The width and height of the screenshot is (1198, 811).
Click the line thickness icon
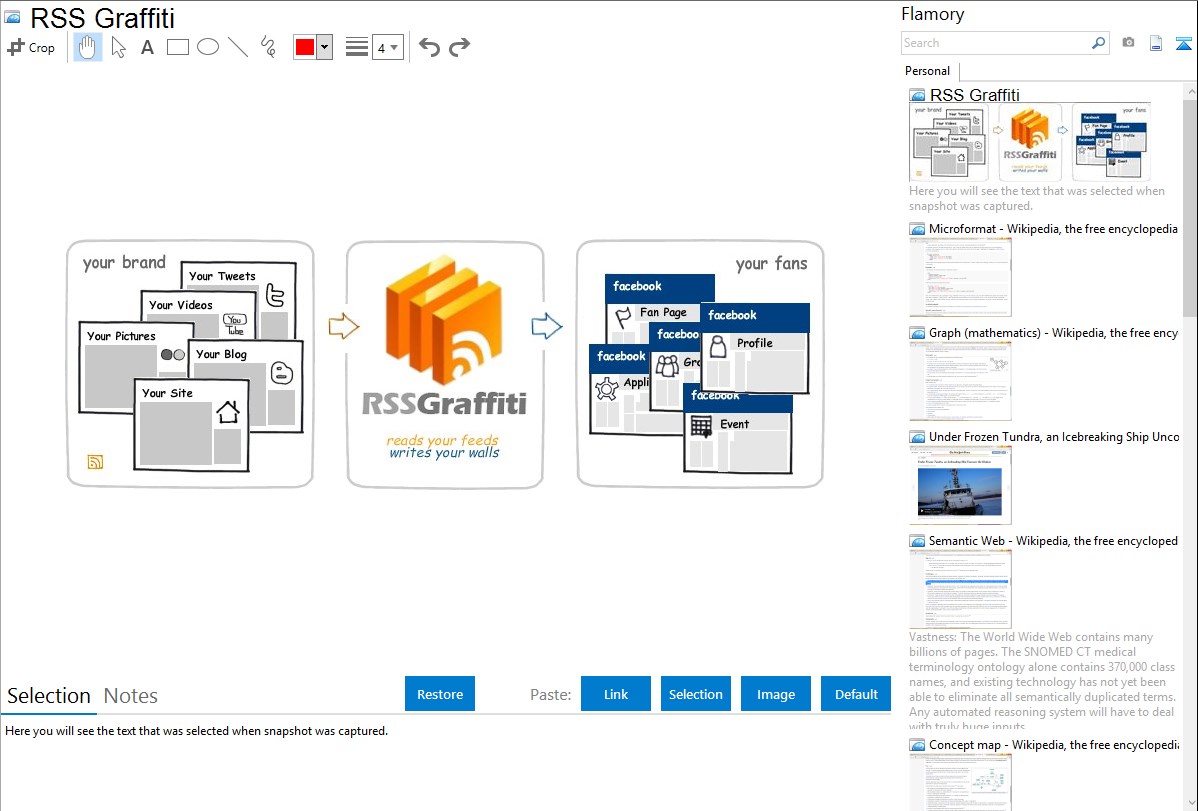[357, 47]
